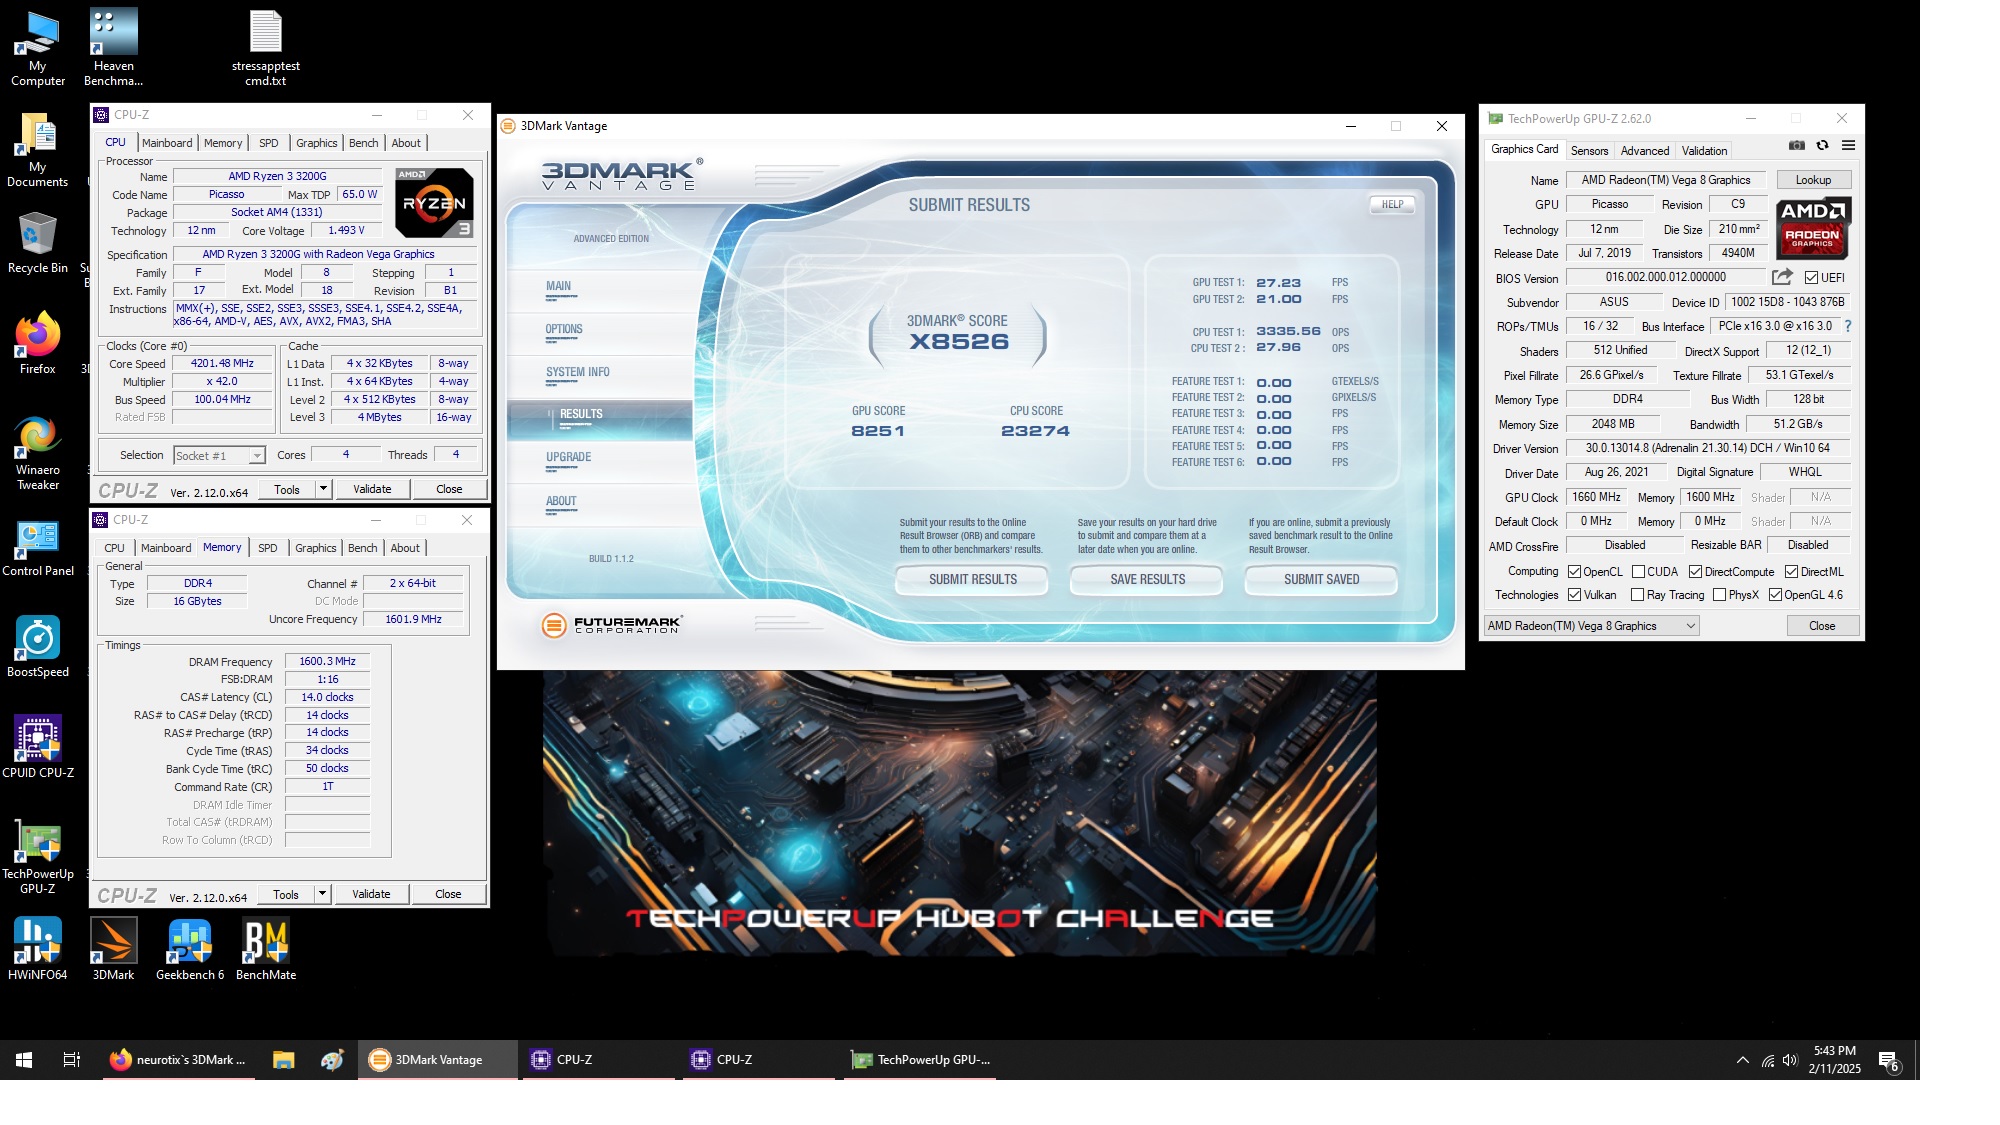Toggle Vulkan checkbox
This screenshot has width=2000, height=1125.
[1574, 595]
